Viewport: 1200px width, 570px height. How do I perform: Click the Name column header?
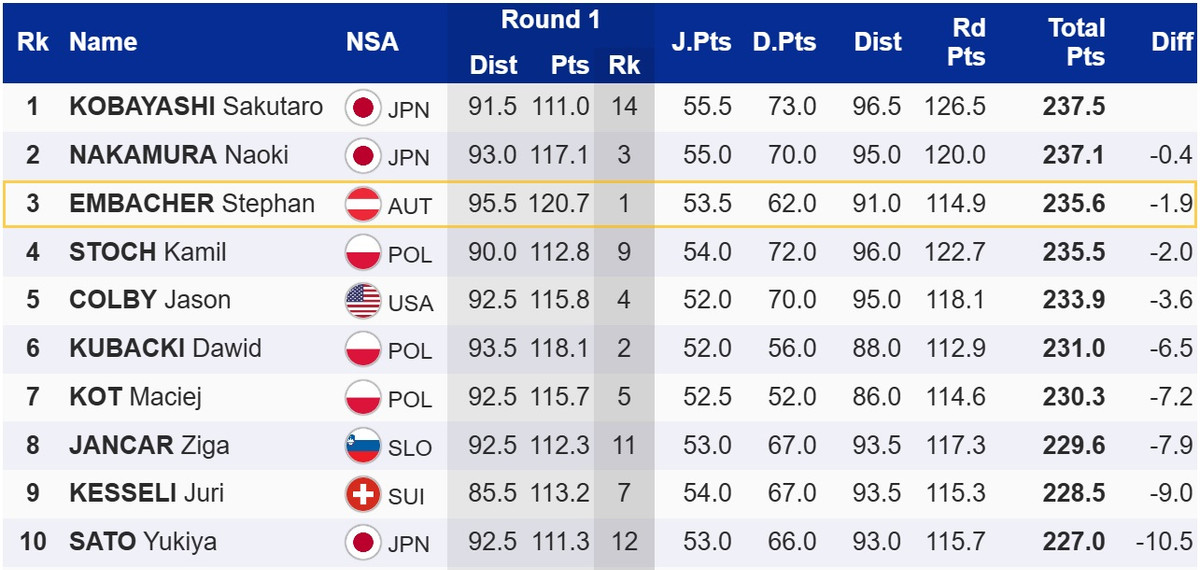click(103, 42)
